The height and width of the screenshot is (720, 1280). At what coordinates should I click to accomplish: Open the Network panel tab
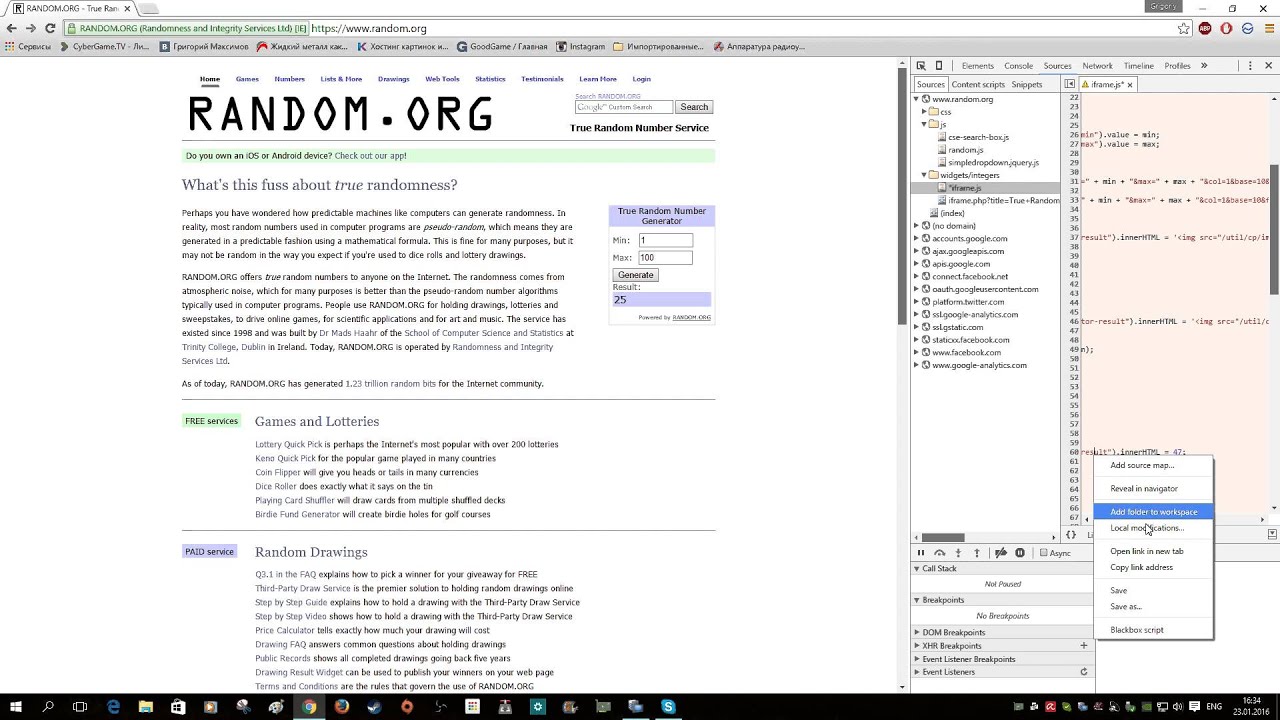point(1097,66)
